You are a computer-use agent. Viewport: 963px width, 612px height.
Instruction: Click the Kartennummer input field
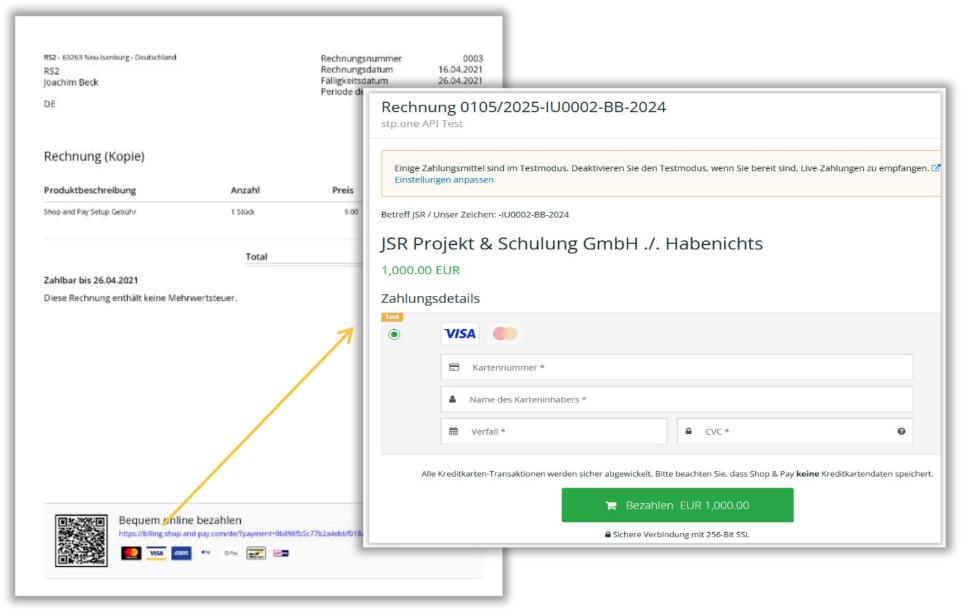pos(677,367)
